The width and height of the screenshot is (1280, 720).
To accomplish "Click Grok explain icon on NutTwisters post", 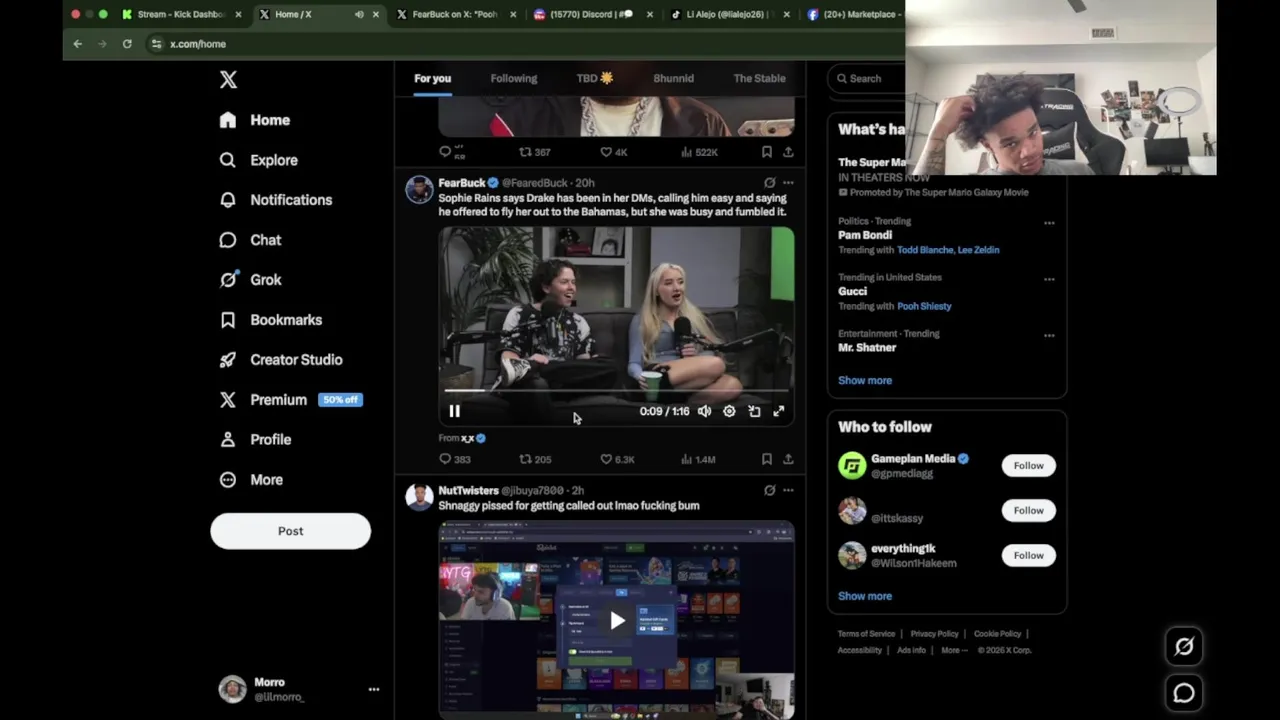I will coord(769,490).
